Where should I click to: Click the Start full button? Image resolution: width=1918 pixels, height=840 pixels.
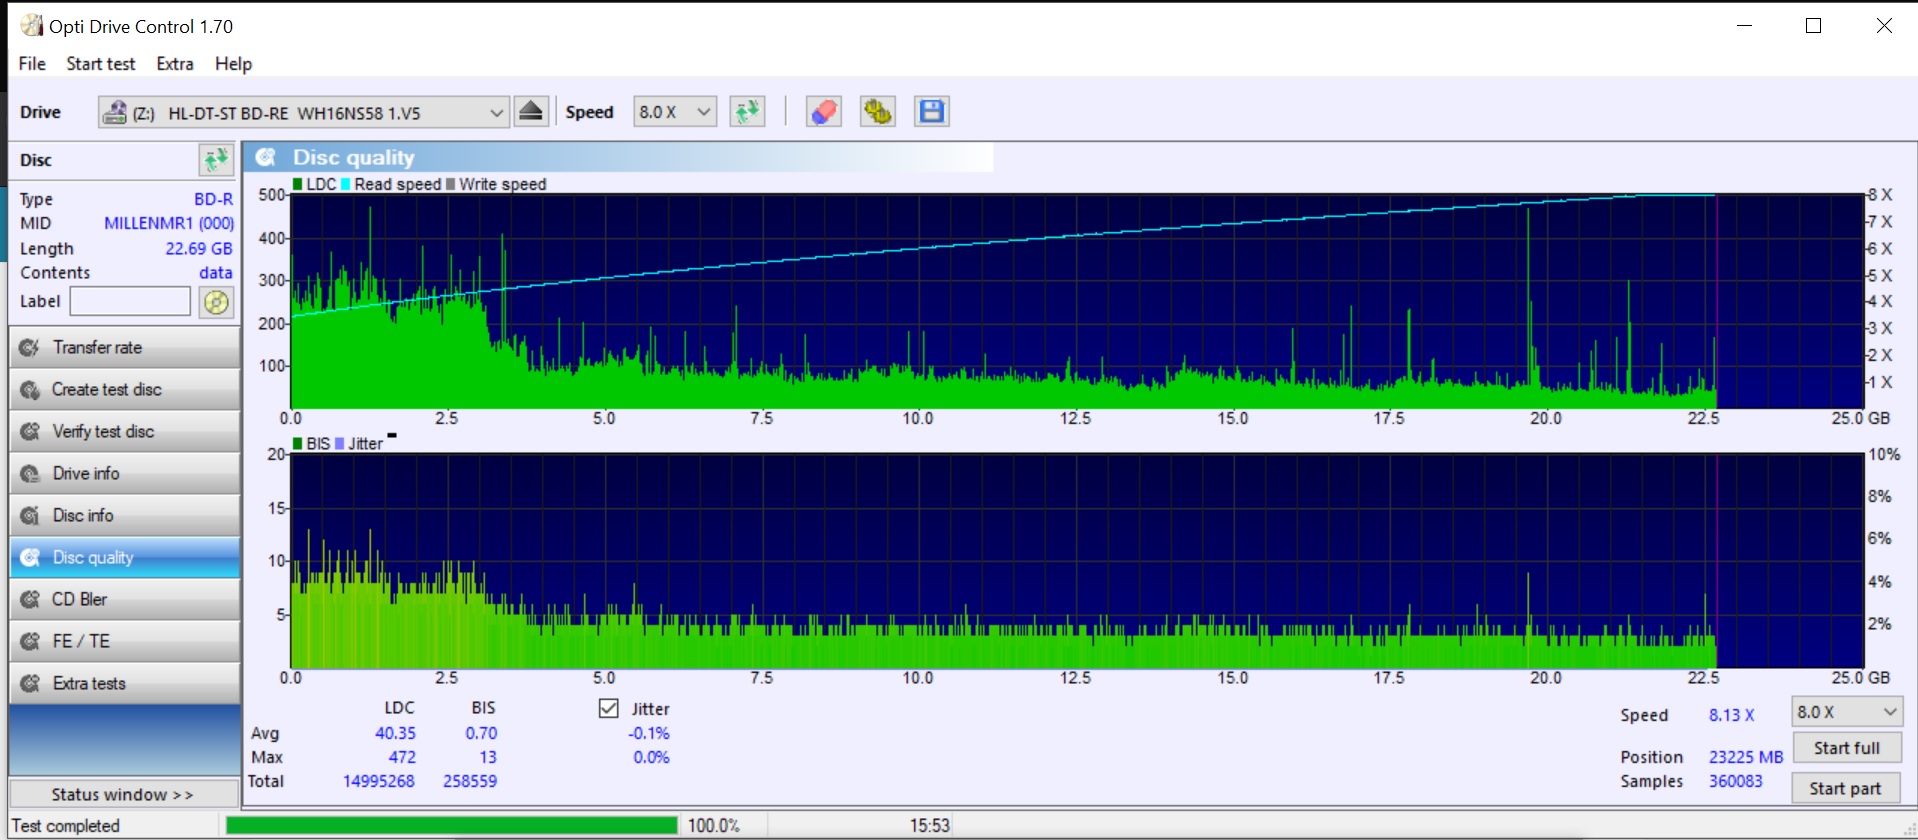coord(1847,748)
